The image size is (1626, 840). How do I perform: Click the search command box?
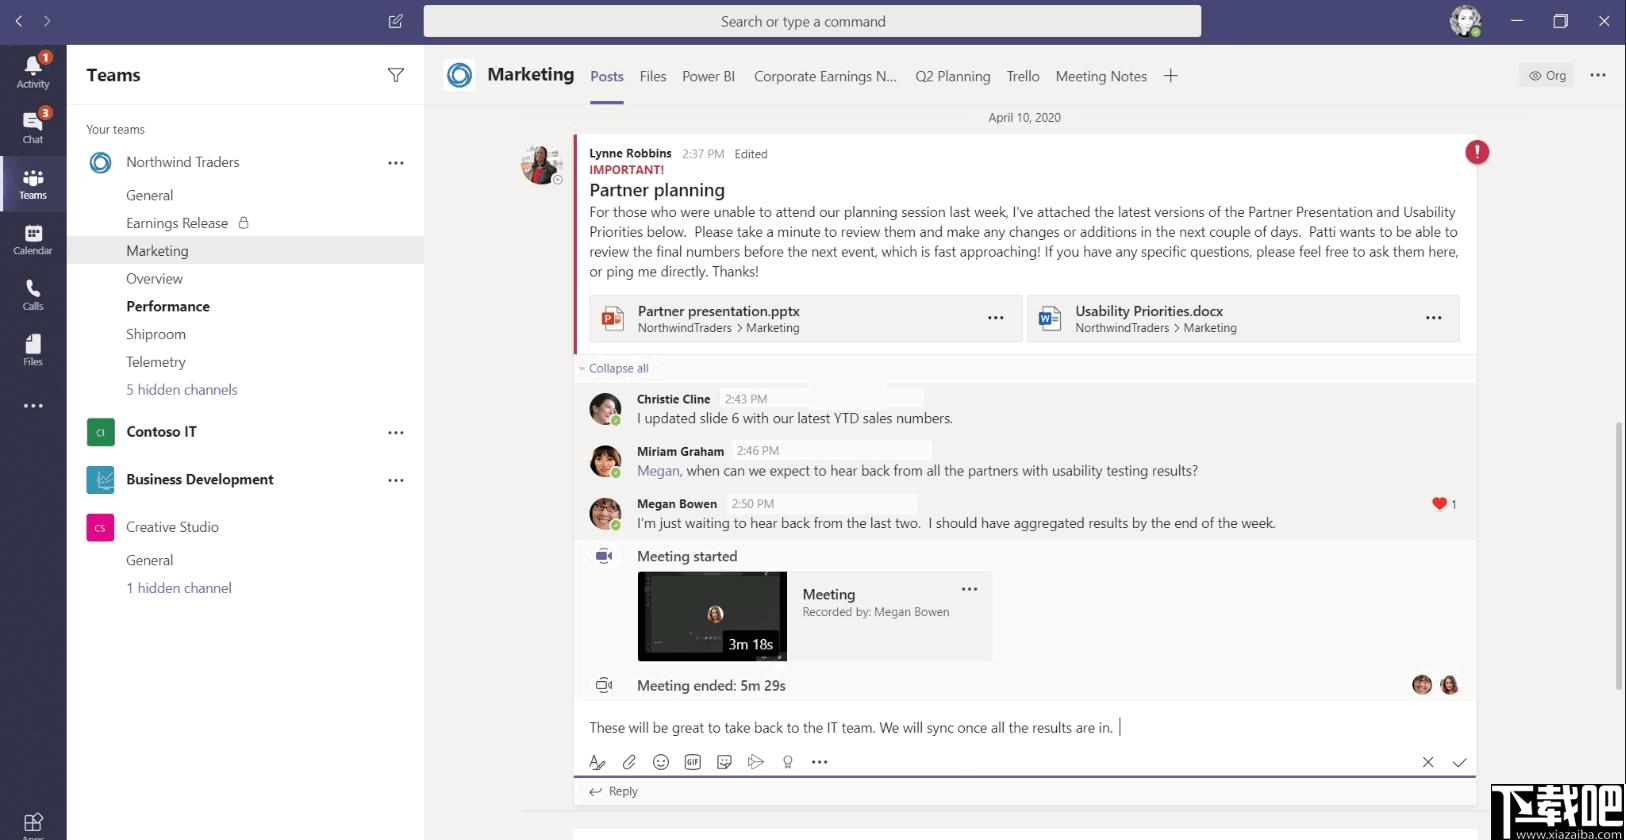[812, 21]
